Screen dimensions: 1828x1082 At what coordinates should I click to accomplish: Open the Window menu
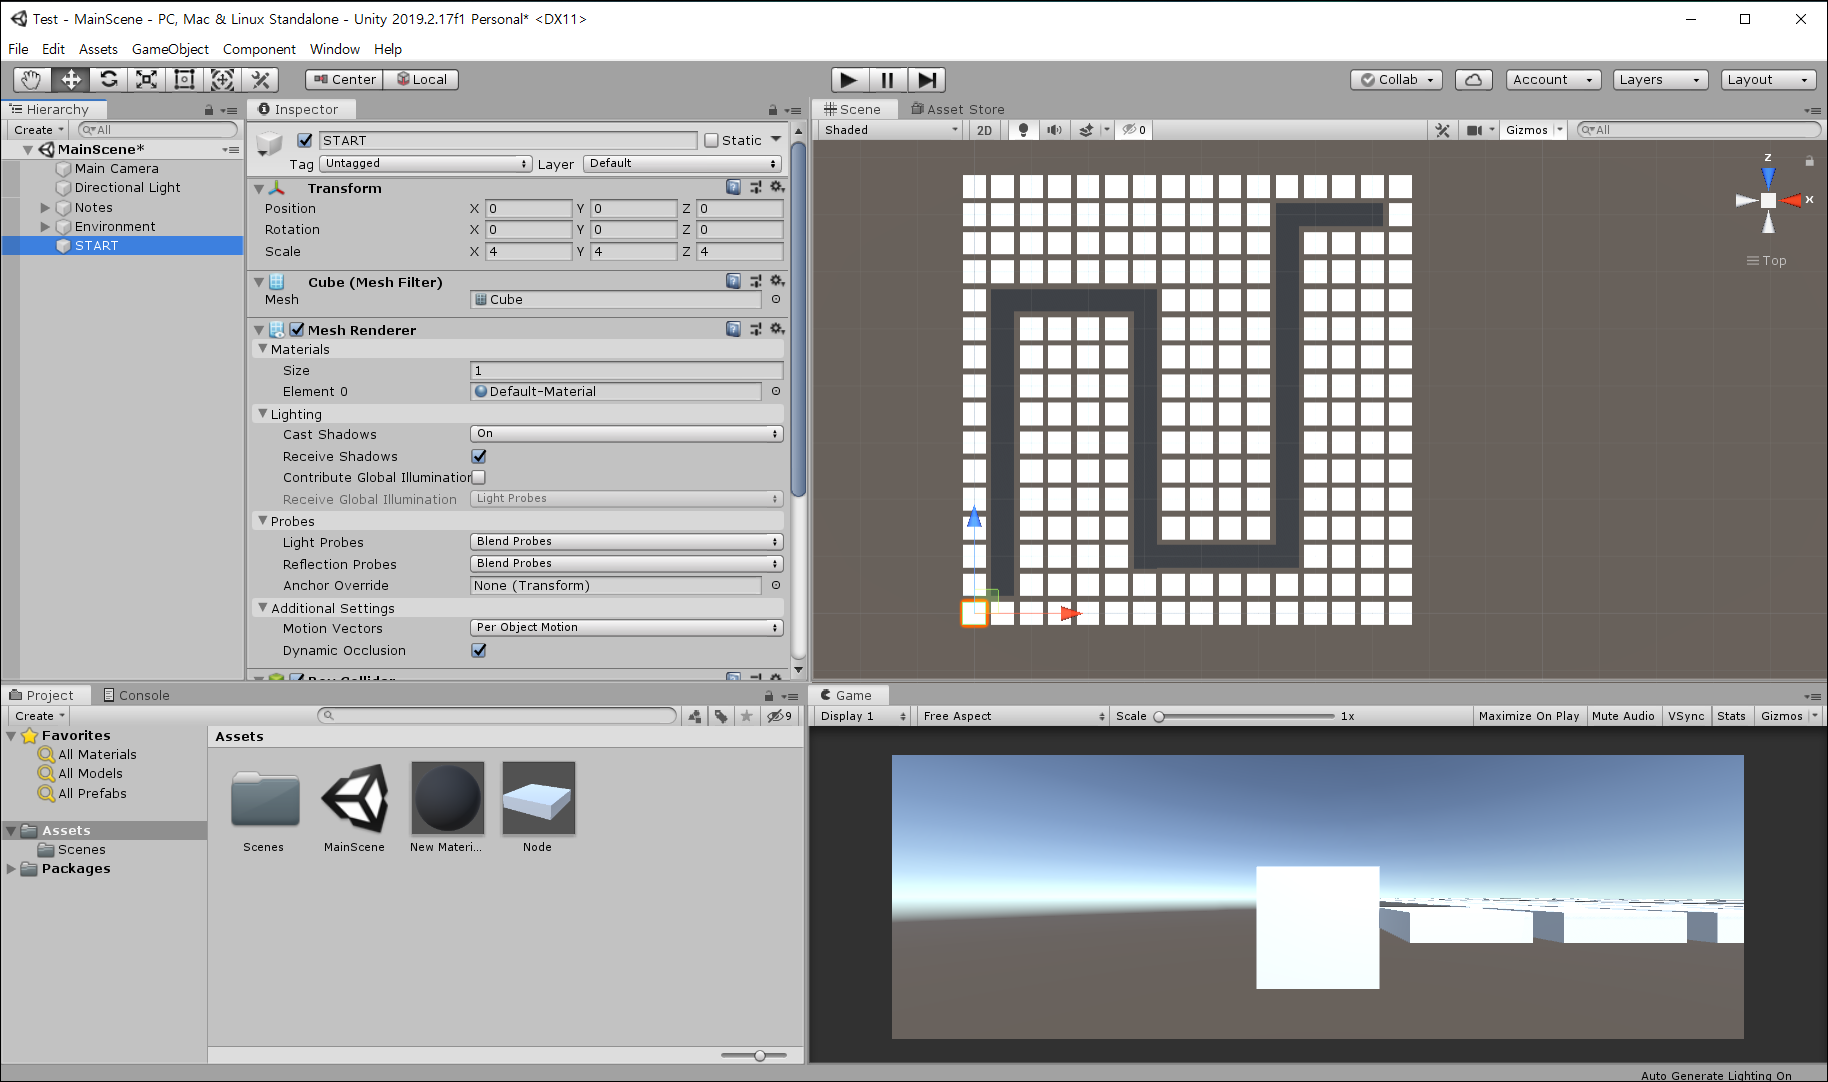coord(334,49)
